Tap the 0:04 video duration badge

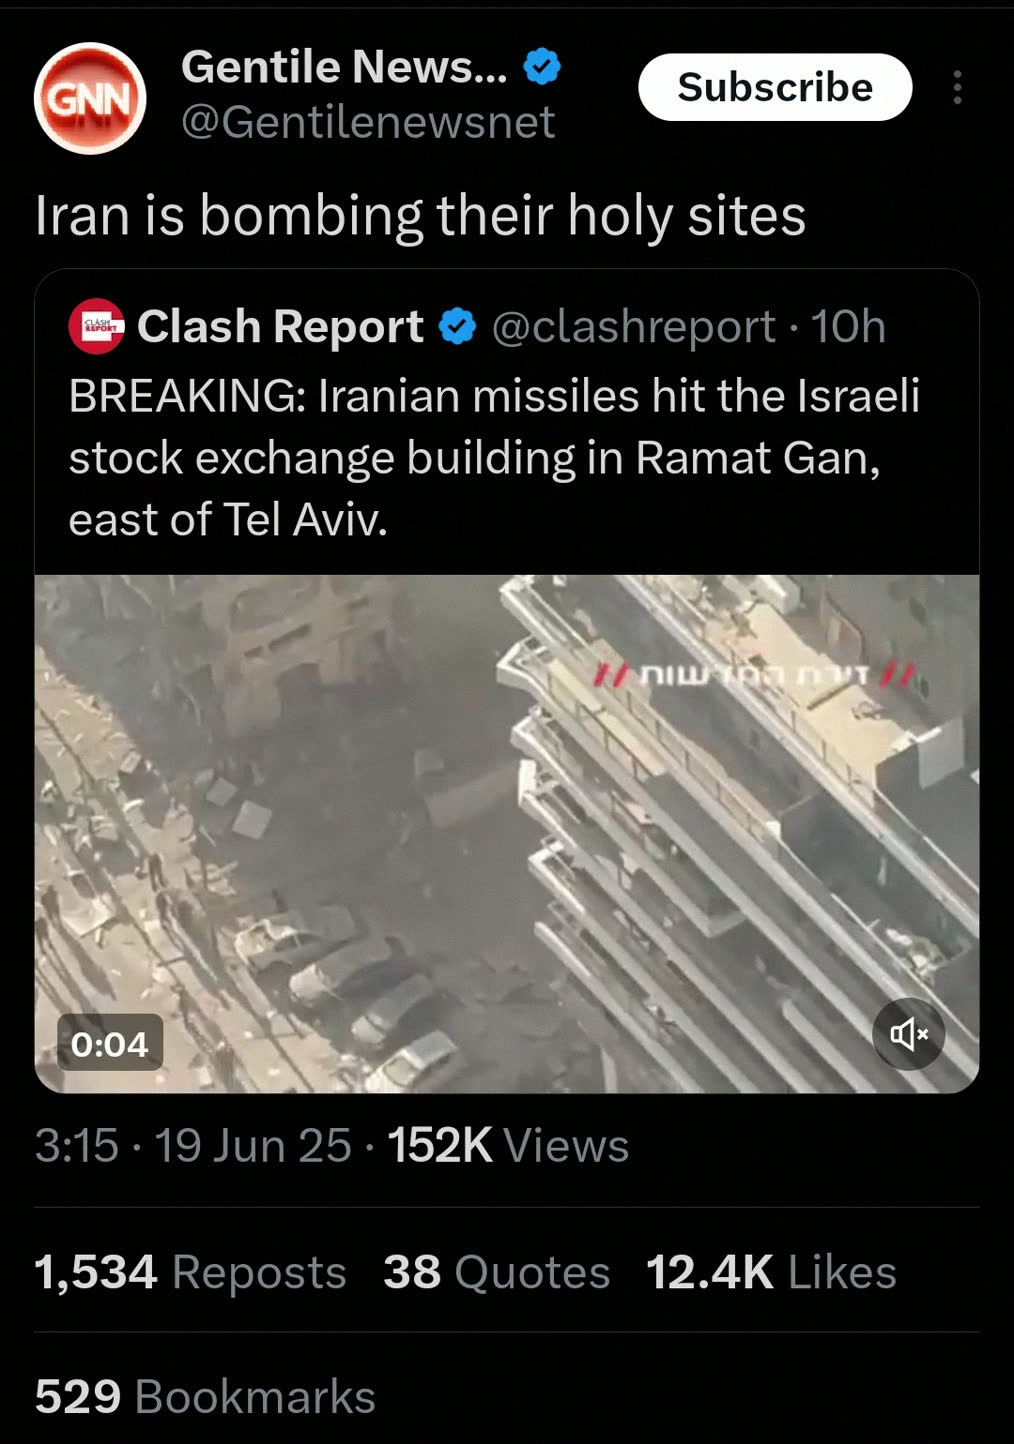109,1044
